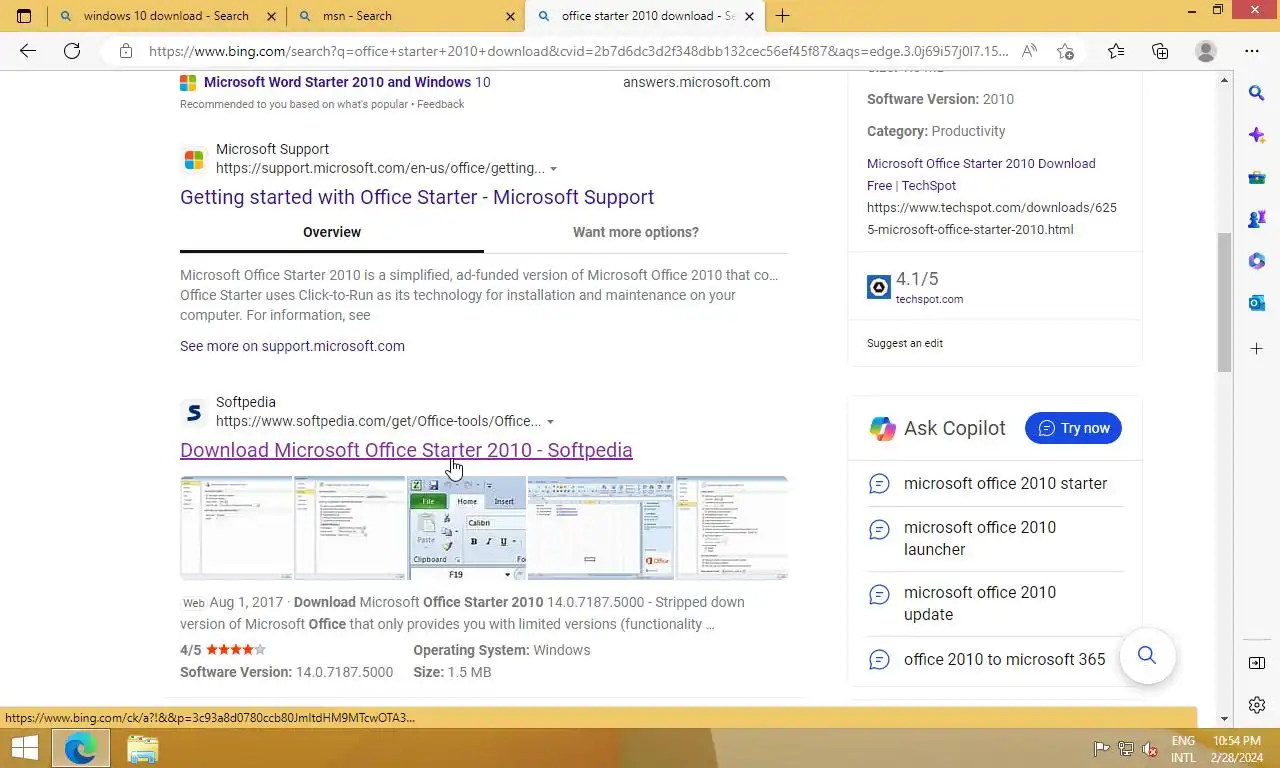
Task: Open sidebar Tools briefcase icon
Action: click(x=1257, y=177)
